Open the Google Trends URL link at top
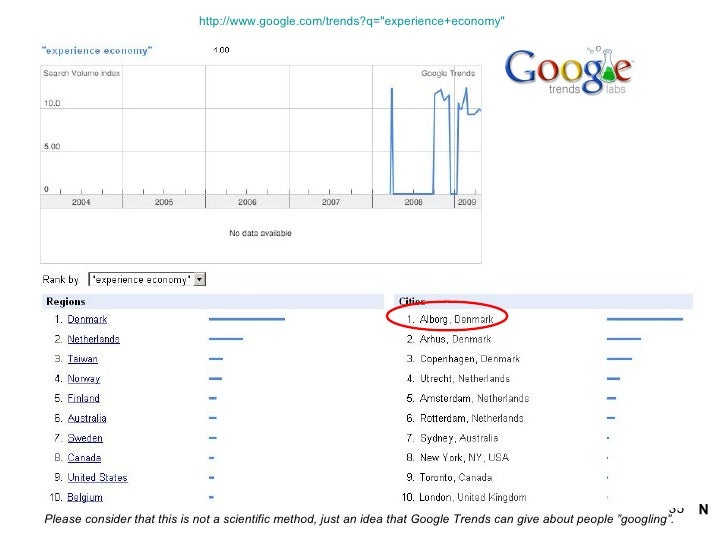Viewport: 728px width, 546px height. tap(351, 21)
